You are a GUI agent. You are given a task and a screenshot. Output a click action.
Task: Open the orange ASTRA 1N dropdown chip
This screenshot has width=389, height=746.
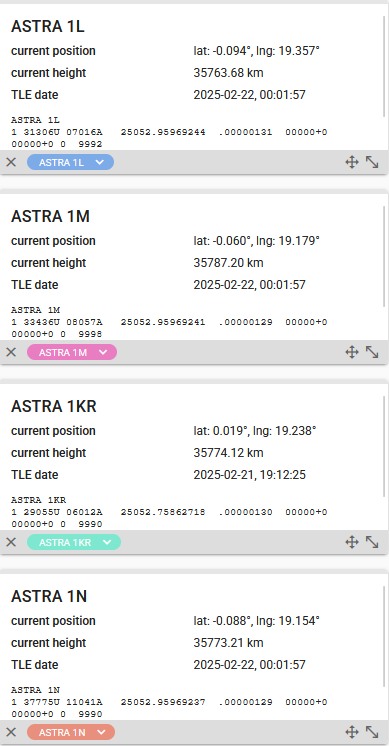[x=71, y=732]
